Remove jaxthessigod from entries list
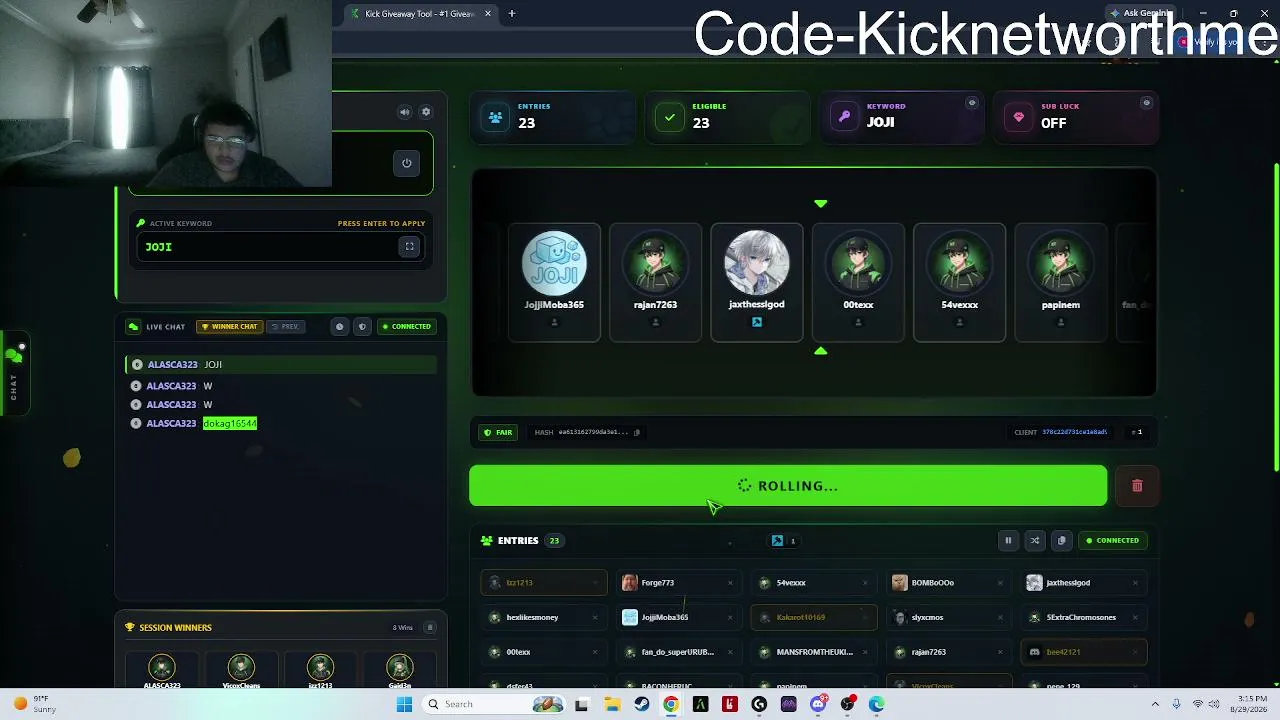Screen dimensions: 1280x720 tap(1135, 583)
